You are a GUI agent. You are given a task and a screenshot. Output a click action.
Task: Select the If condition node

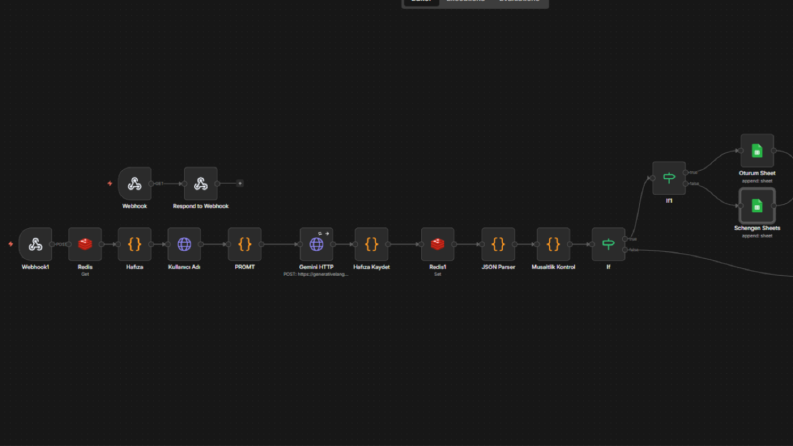pyautogui.click(x=608, y=244)
